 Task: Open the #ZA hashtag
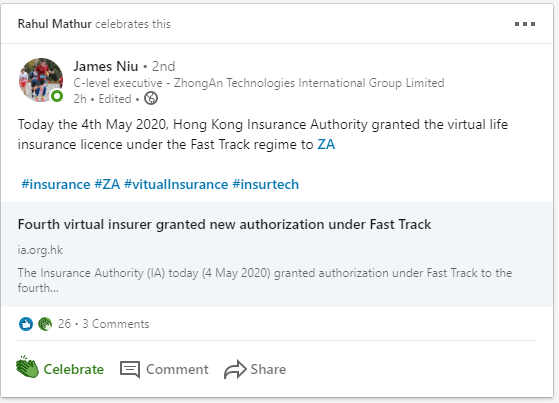pos(107,184)
